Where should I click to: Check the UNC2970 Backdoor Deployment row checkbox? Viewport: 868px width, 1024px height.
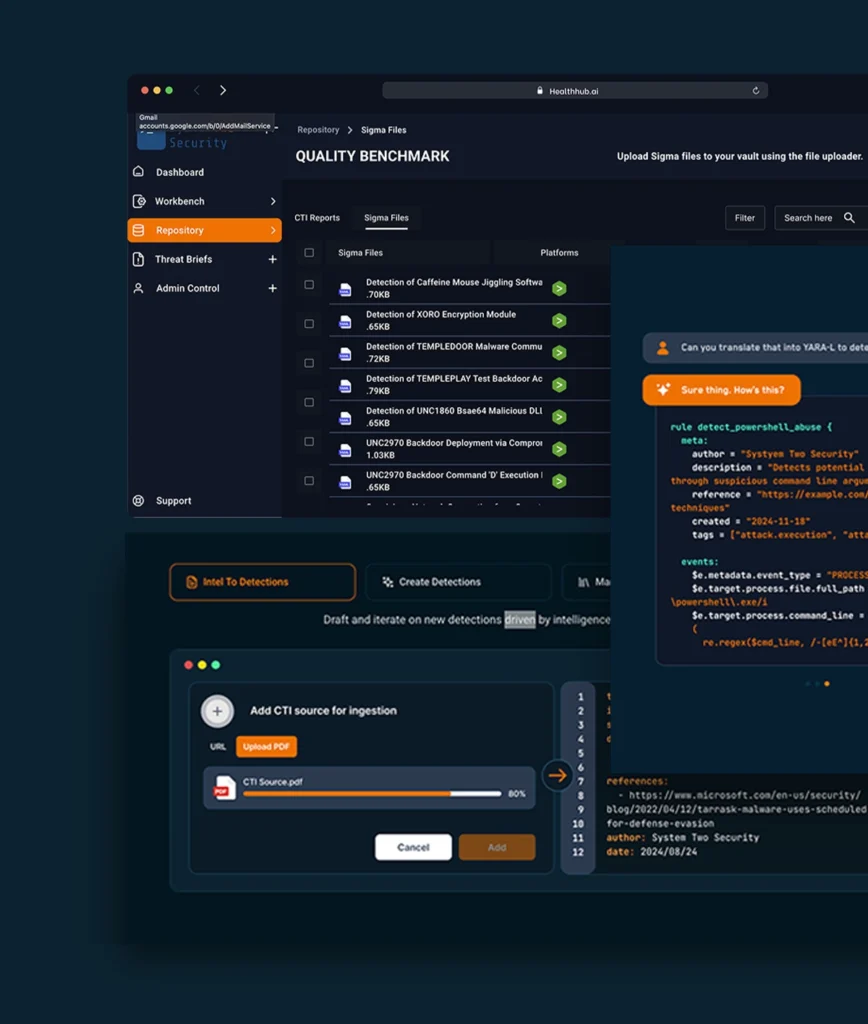tap(309, 481)
